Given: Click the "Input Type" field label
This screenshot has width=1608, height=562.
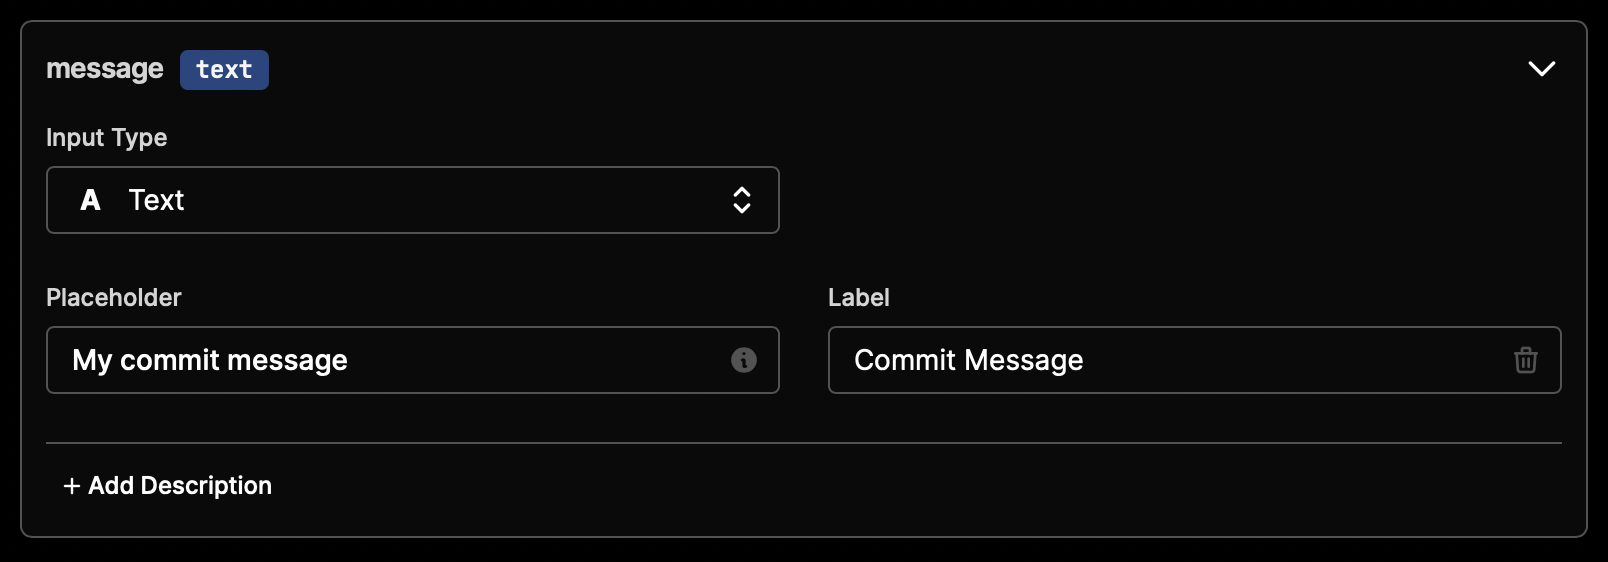Looking at the screenshot, I should coord(107,138).
